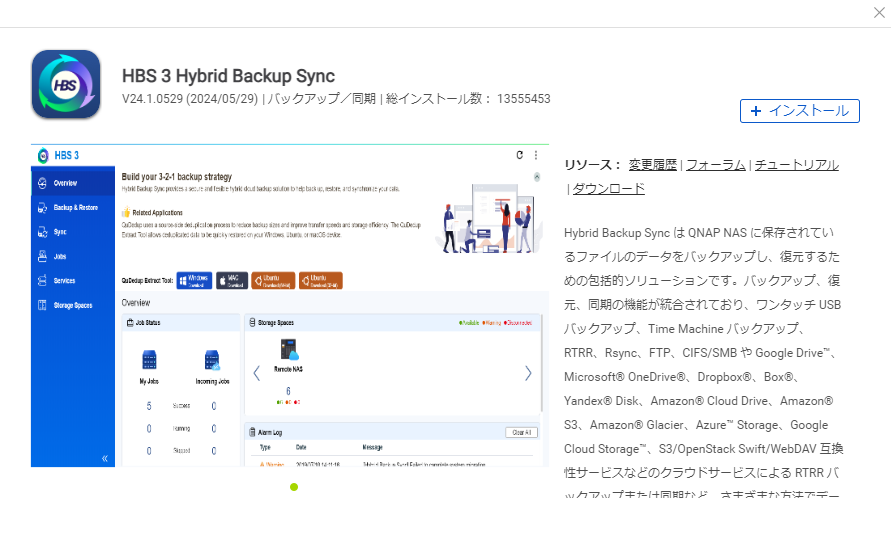Click the version text V24.1.0529 (2024/05/29)

point(190,99)
